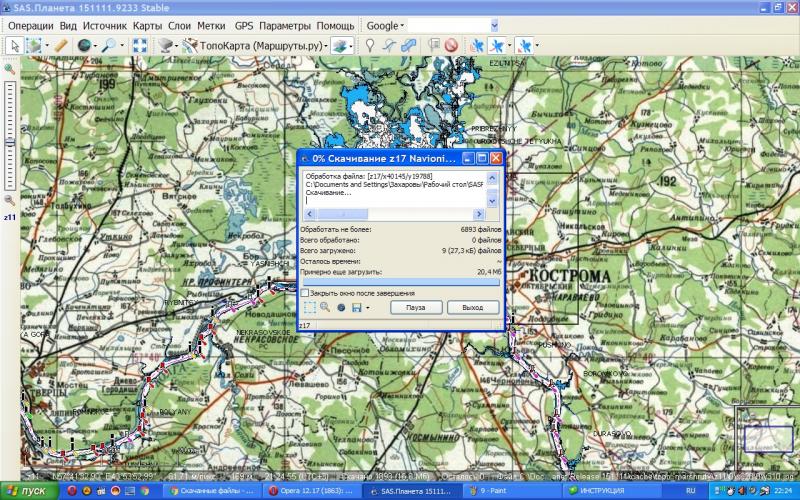The height and width of the screenshot is (500, 800).
Task: Open the globe map overview icon
Action: coord(84,46)
